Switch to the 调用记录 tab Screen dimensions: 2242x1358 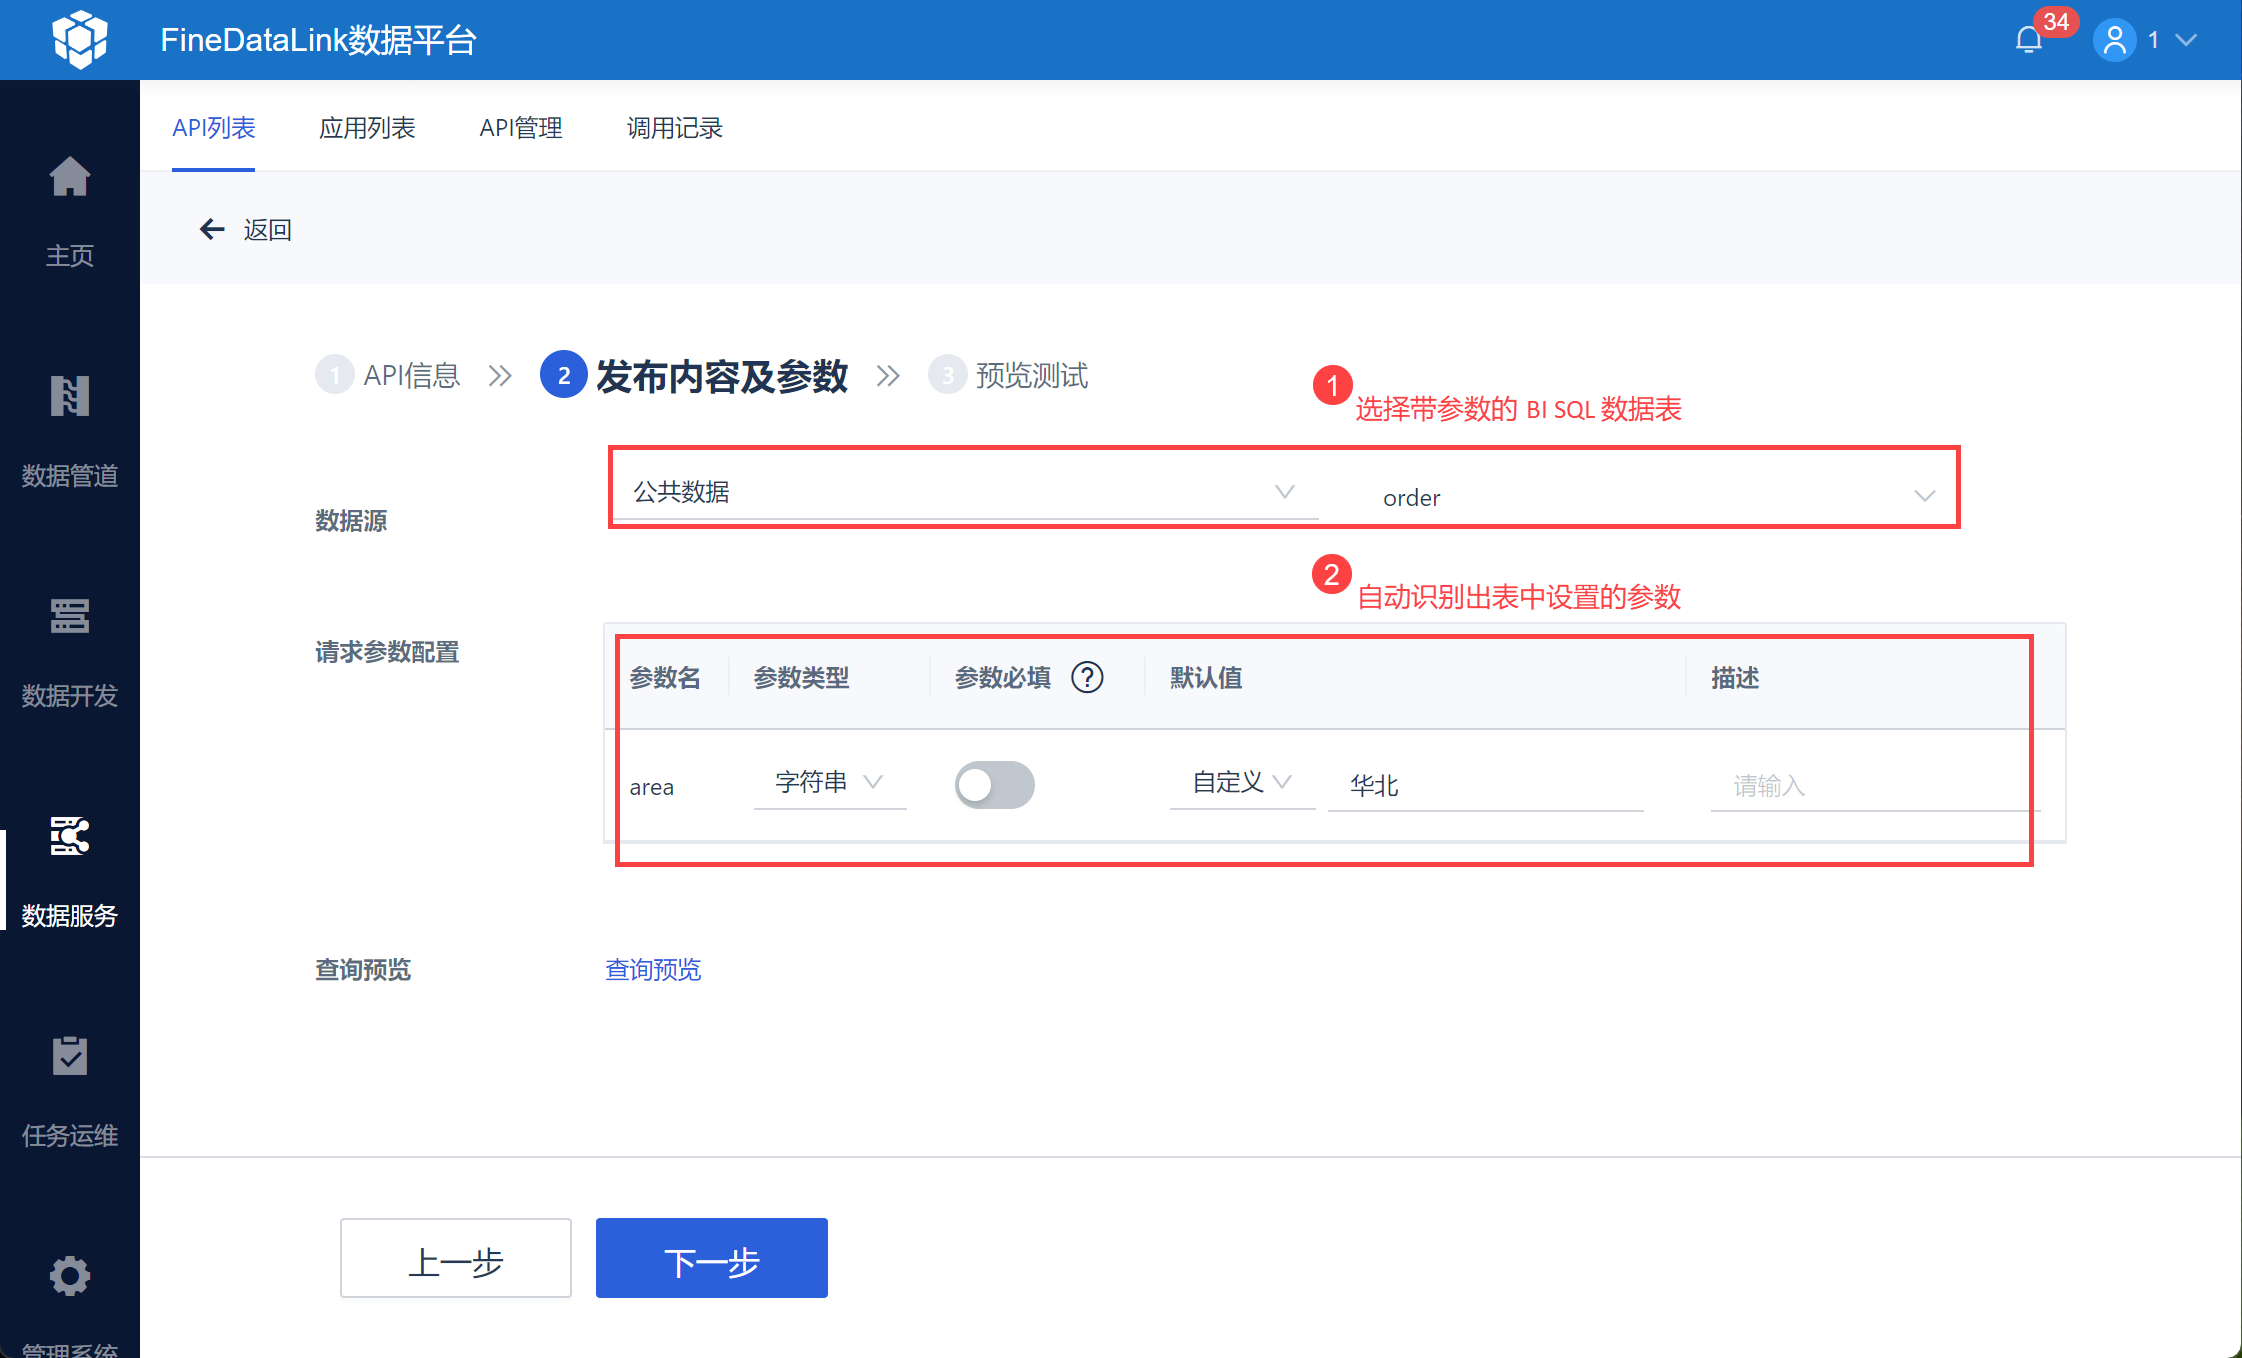[672, 128]
